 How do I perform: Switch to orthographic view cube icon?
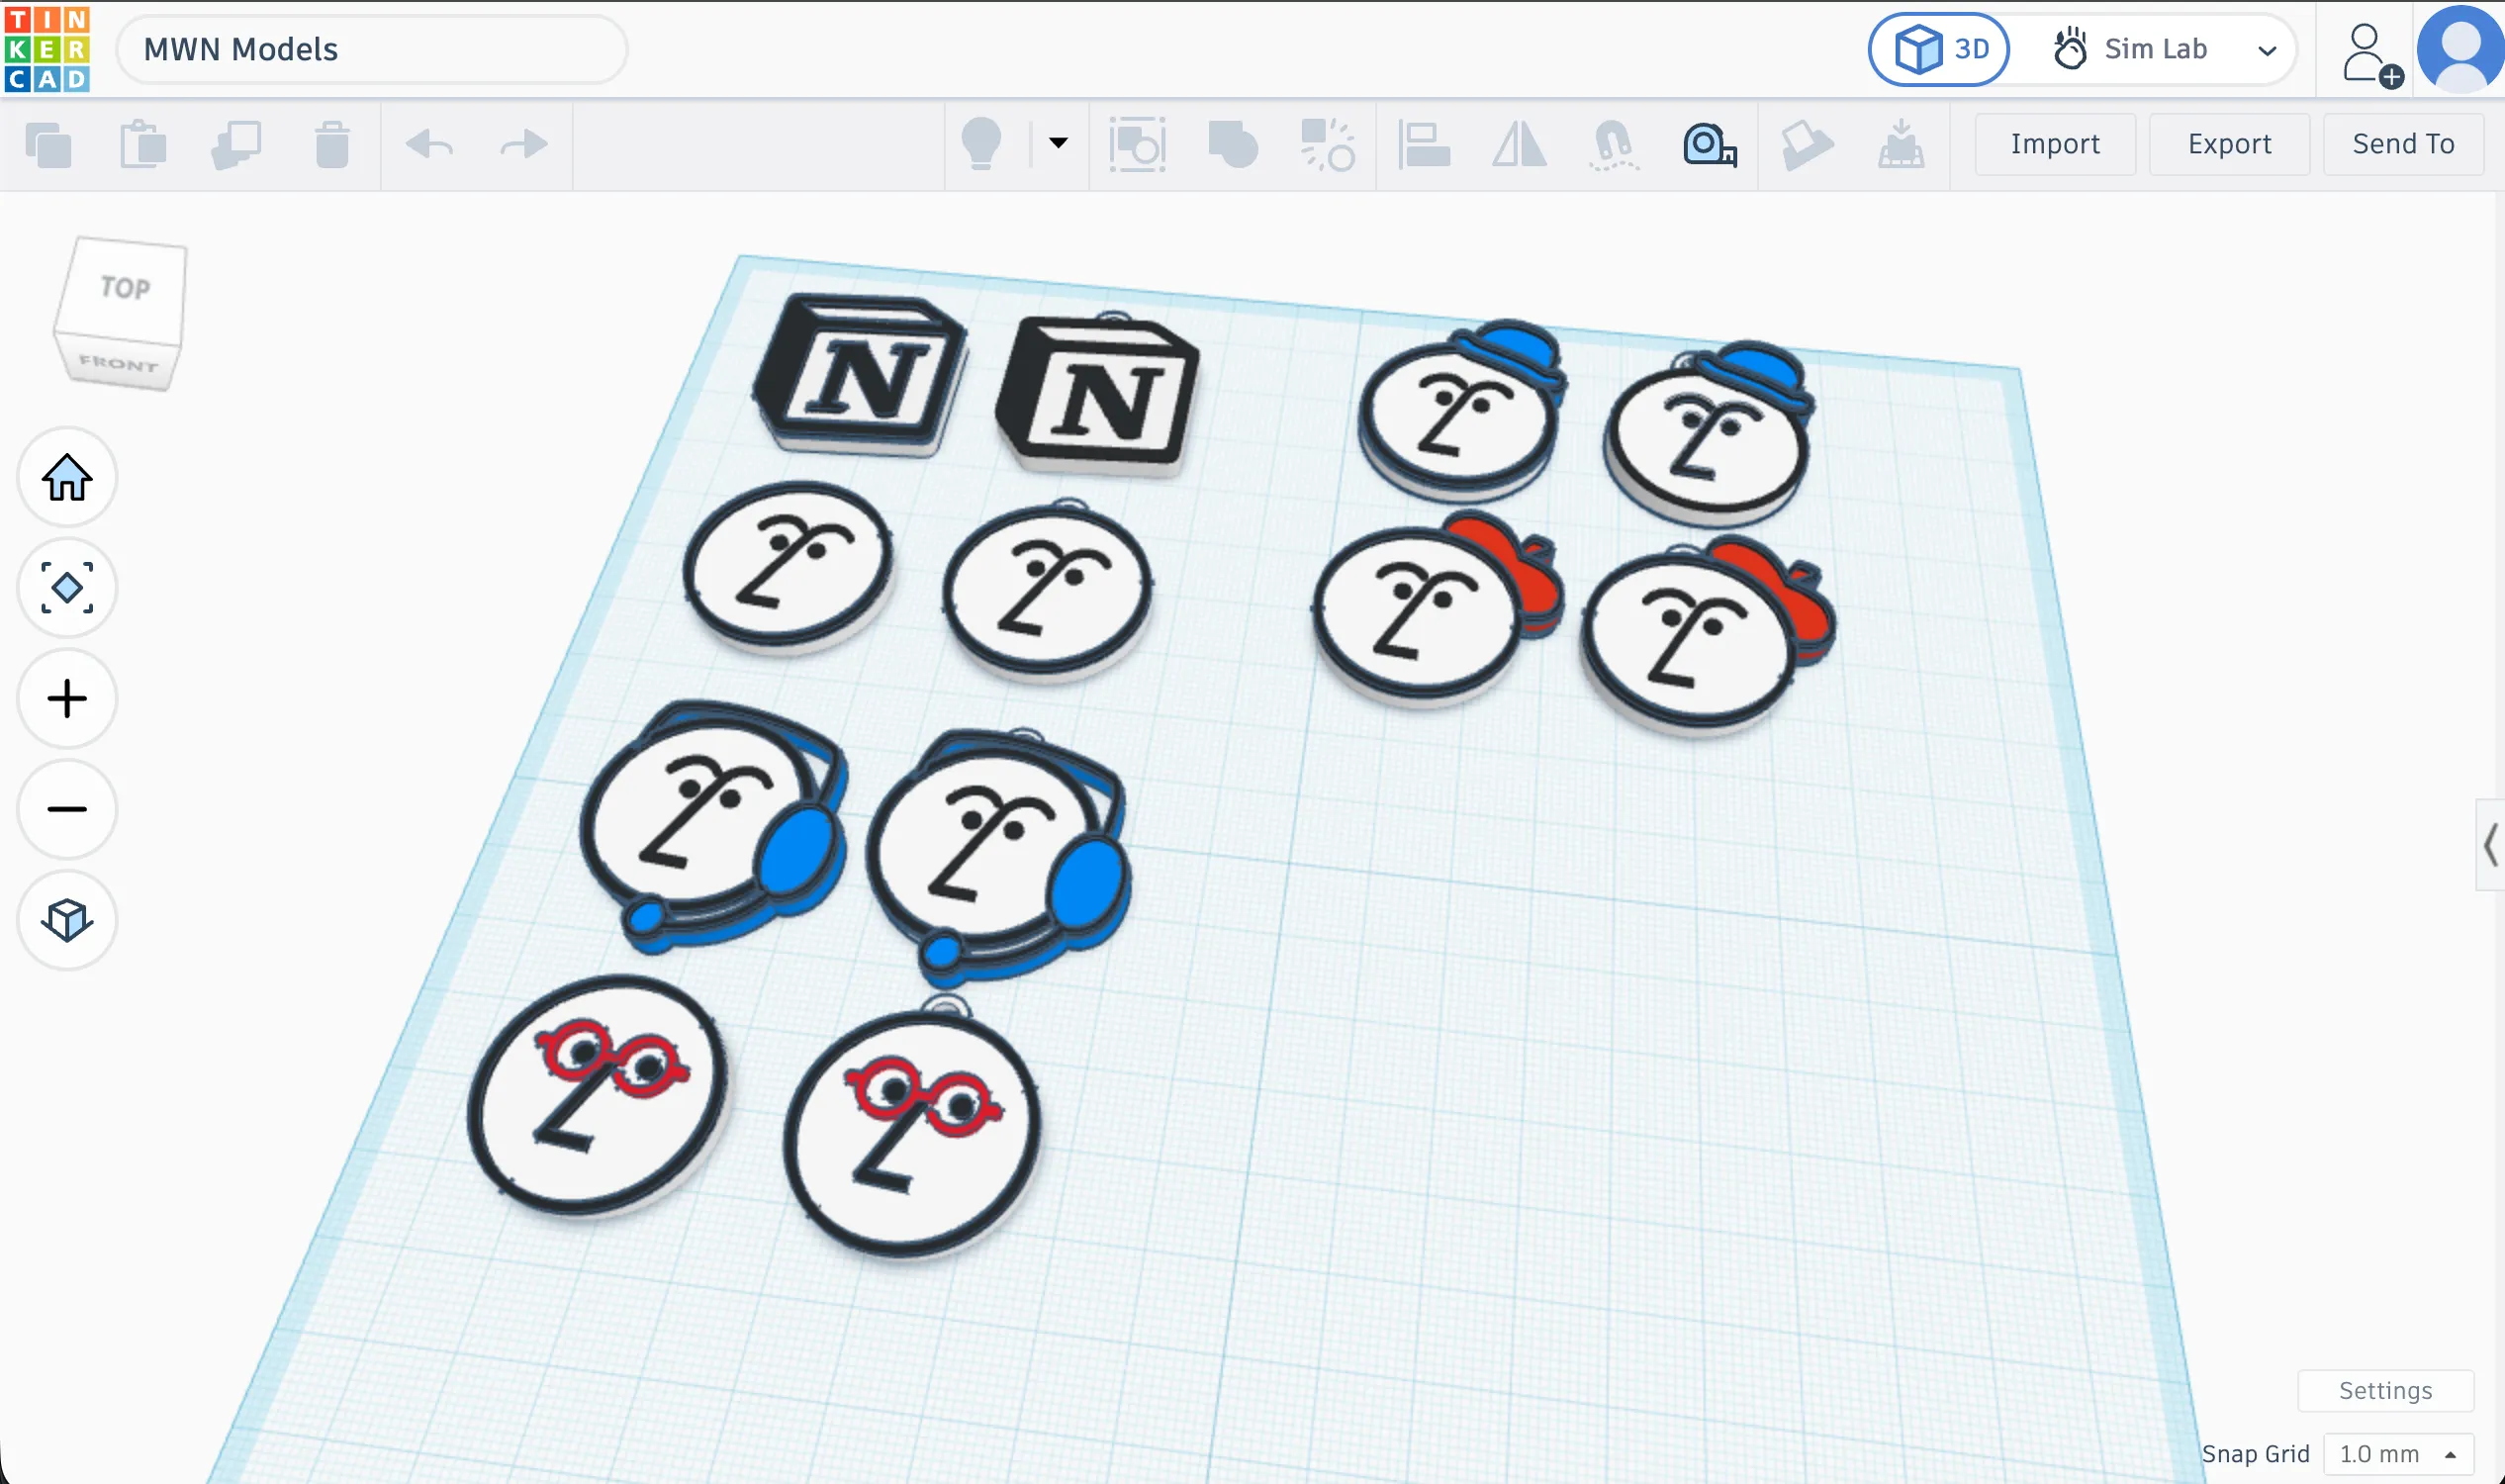pyautogui.click(x=67, y=919)
